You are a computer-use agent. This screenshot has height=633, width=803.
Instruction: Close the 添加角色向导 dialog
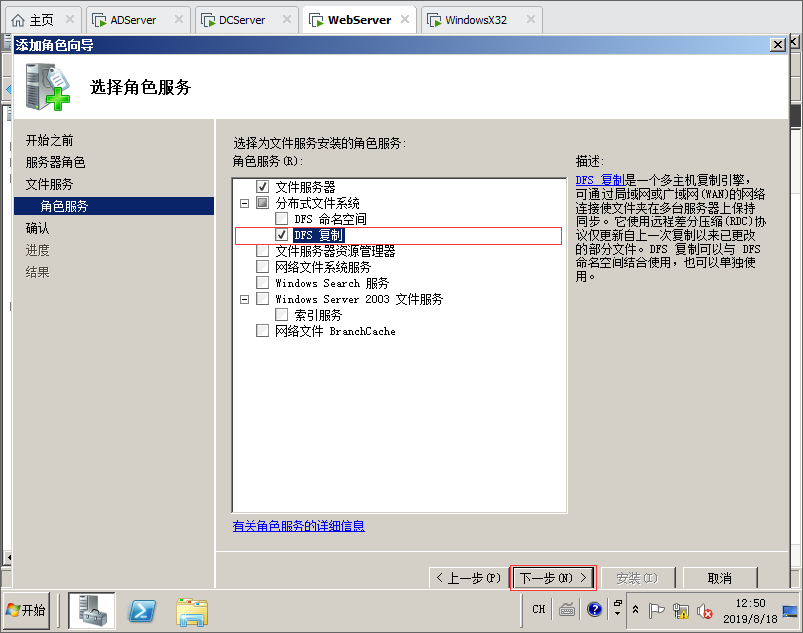(778, 45)
